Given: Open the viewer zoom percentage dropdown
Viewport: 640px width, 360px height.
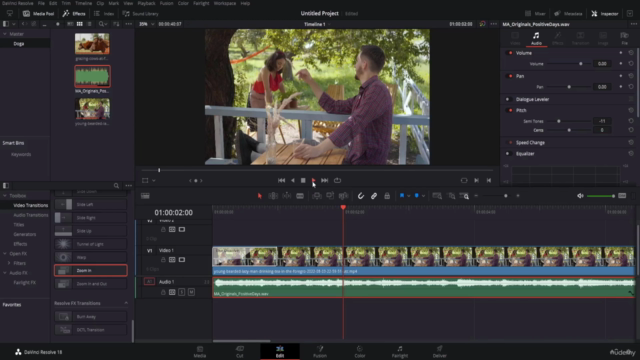Looking at the screenshot, I should pyautogui.click(x=153, y=24).
